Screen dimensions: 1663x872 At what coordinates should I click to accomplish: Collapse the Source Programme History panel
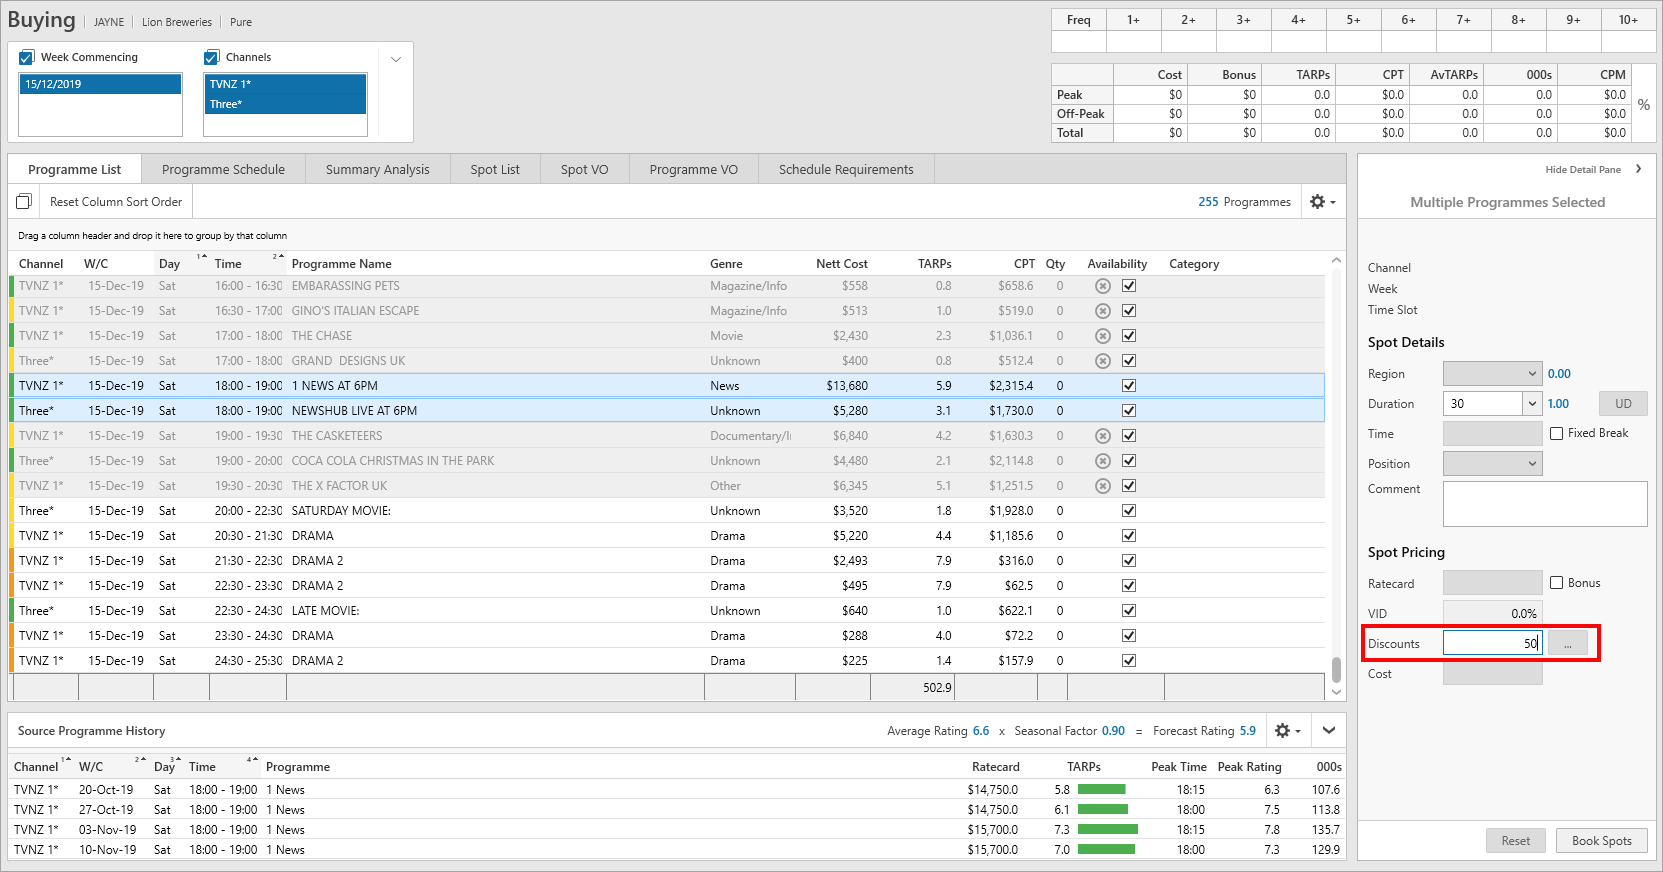click(1329, 730)
